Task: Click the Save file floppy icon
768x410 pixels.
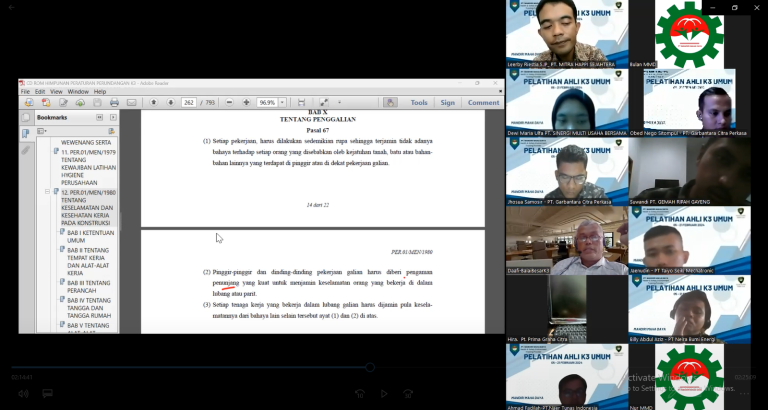Action: [x=97, y=102]
